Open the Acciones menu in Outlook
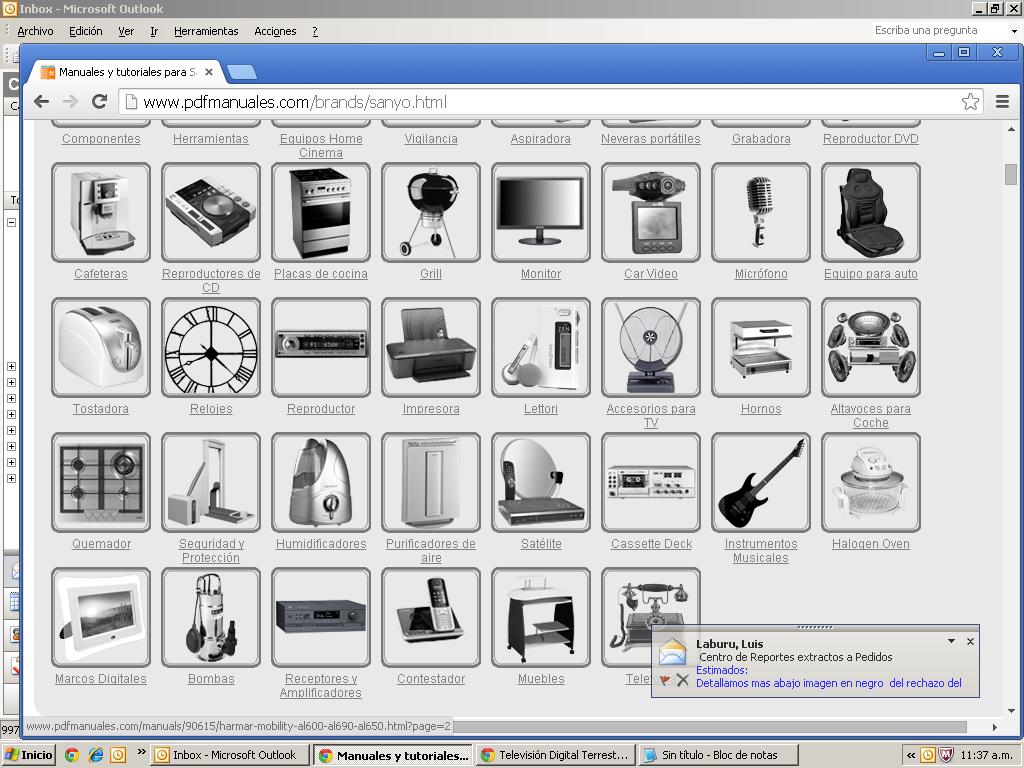 pos(275,31)
